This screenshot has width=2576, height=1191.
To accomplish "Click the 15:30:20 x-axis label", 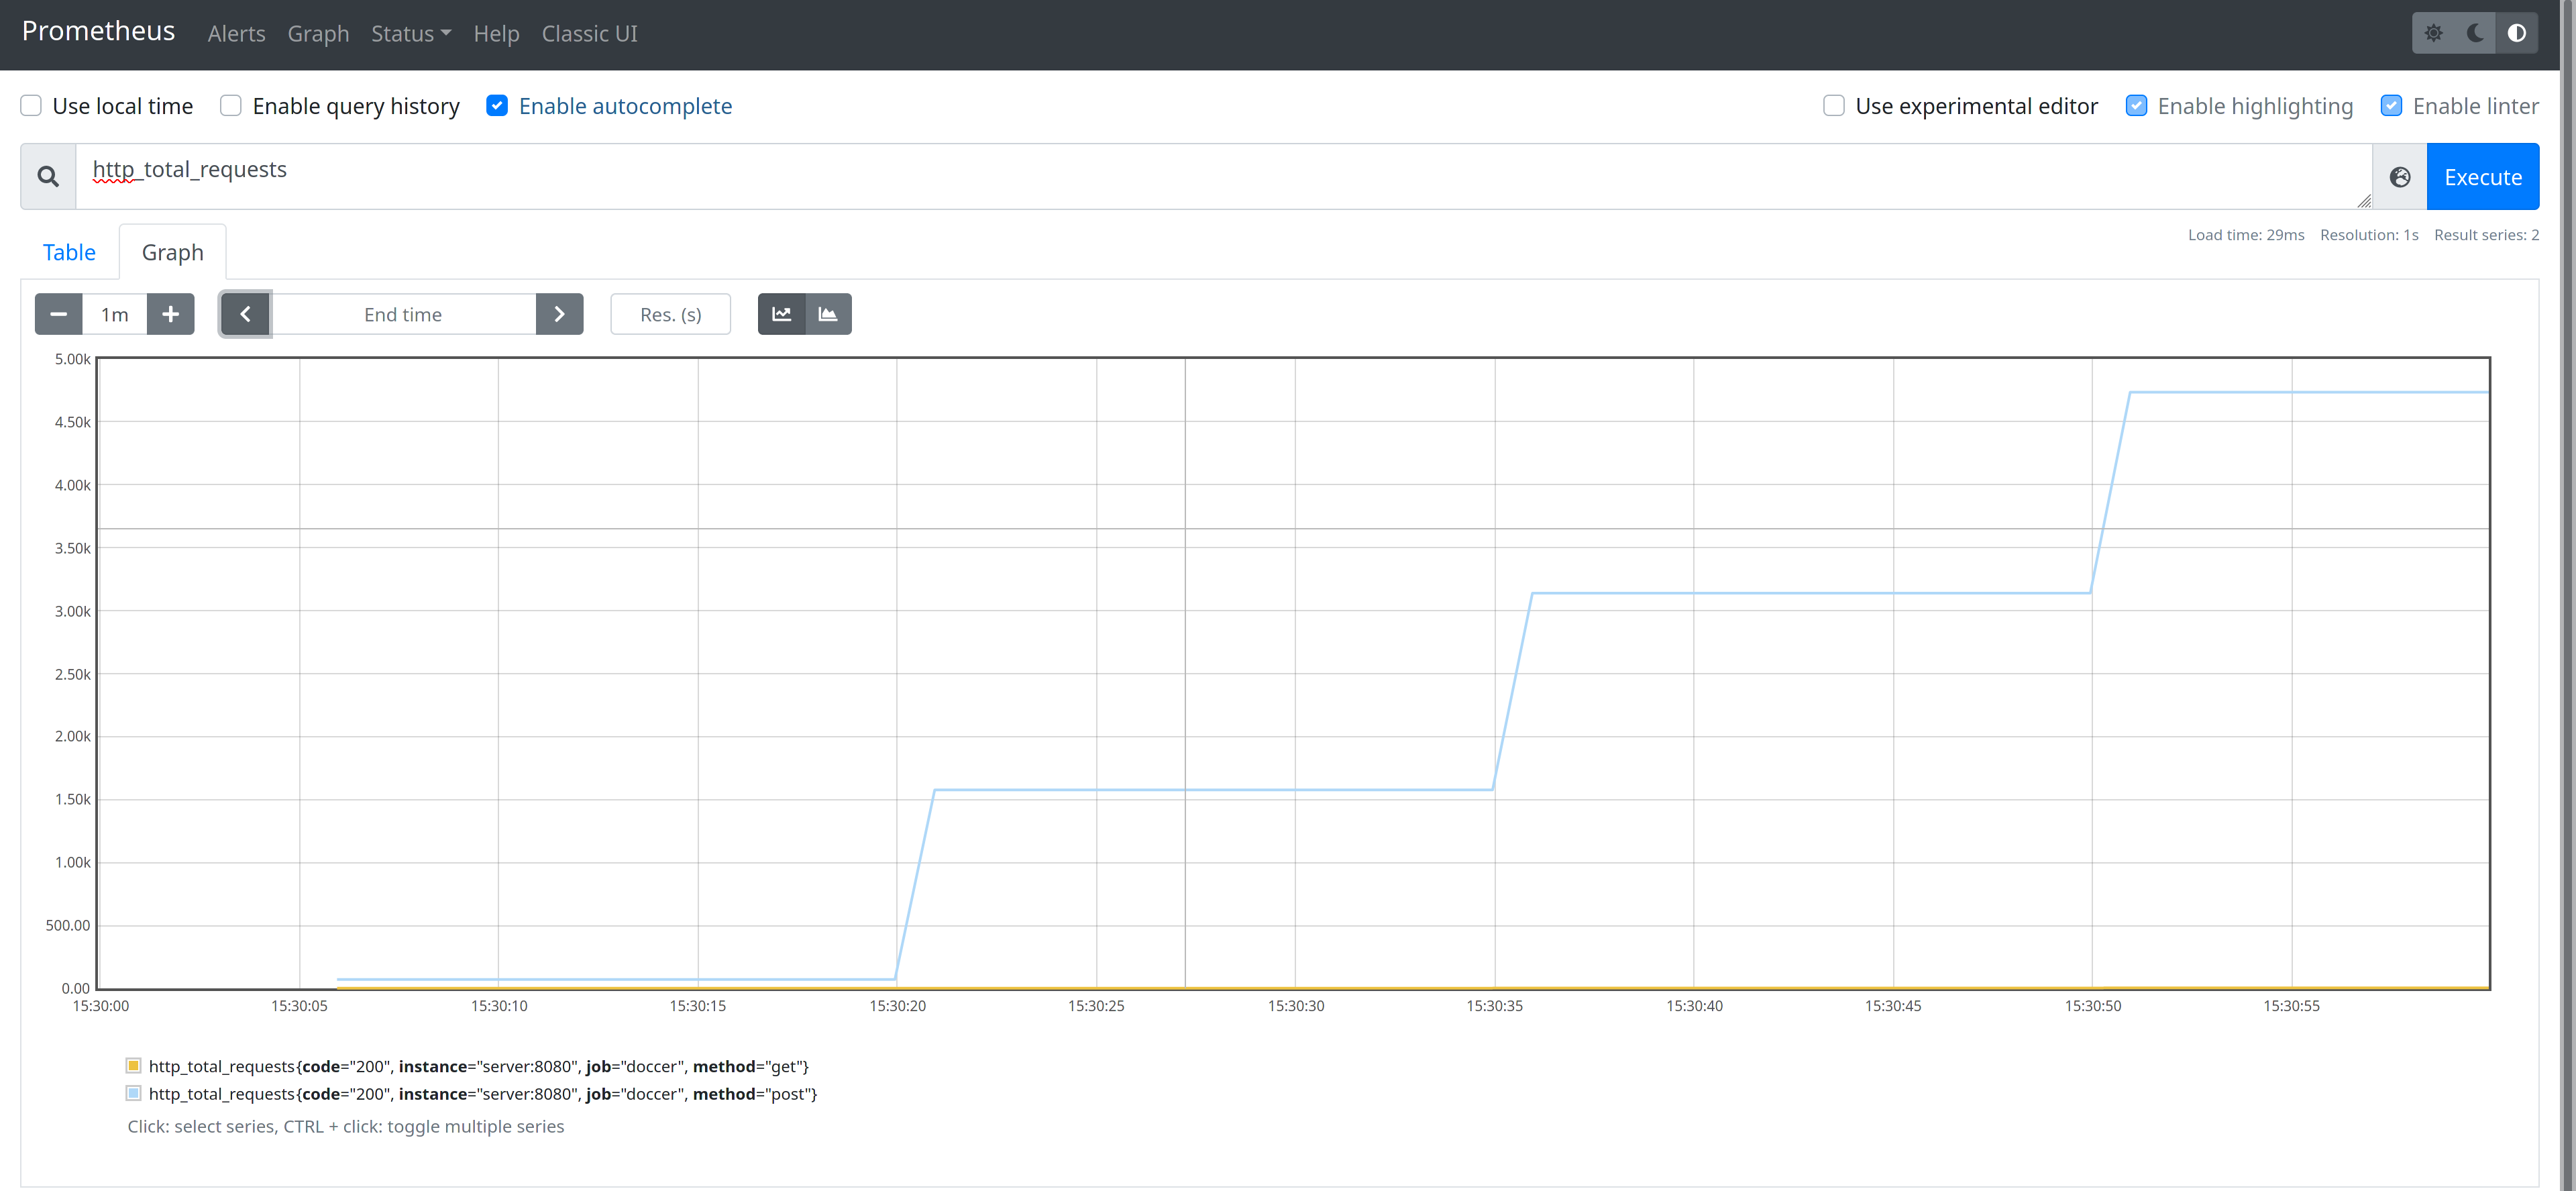I will point(897,1006).
